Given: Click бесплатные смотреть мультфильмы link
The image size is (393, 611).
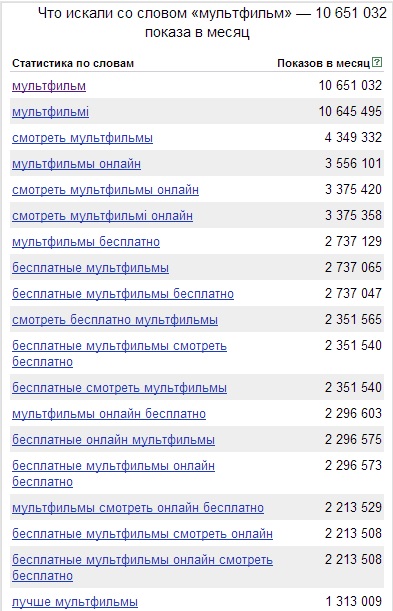Looking at the screenshot, I should pyautogui.click(x=119, y=388).
